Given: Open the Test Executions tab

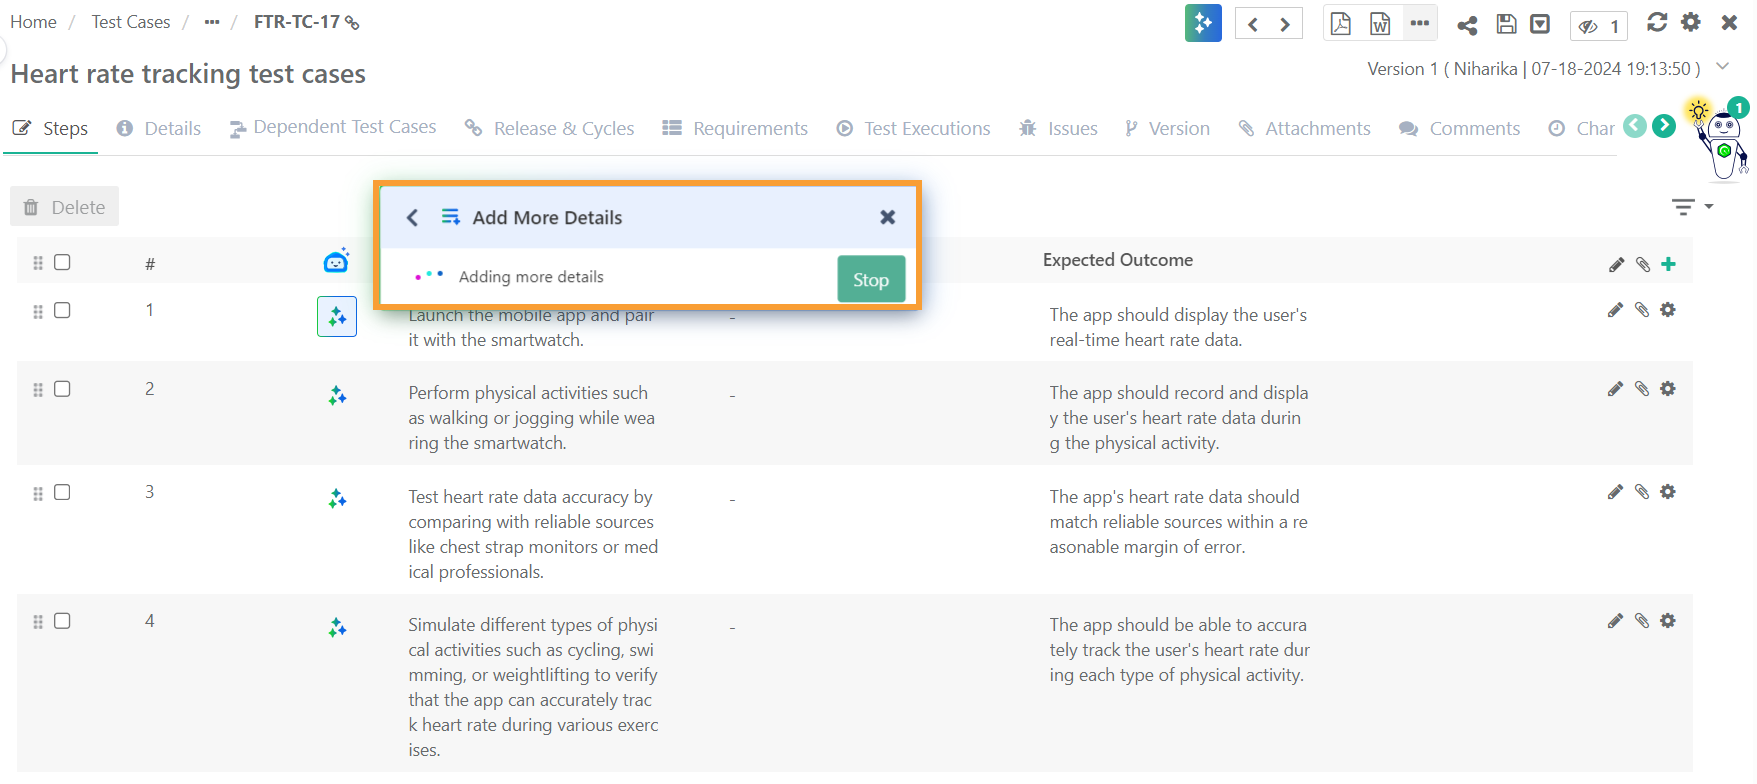Looking at the screenshot, I should coord(914,128).
